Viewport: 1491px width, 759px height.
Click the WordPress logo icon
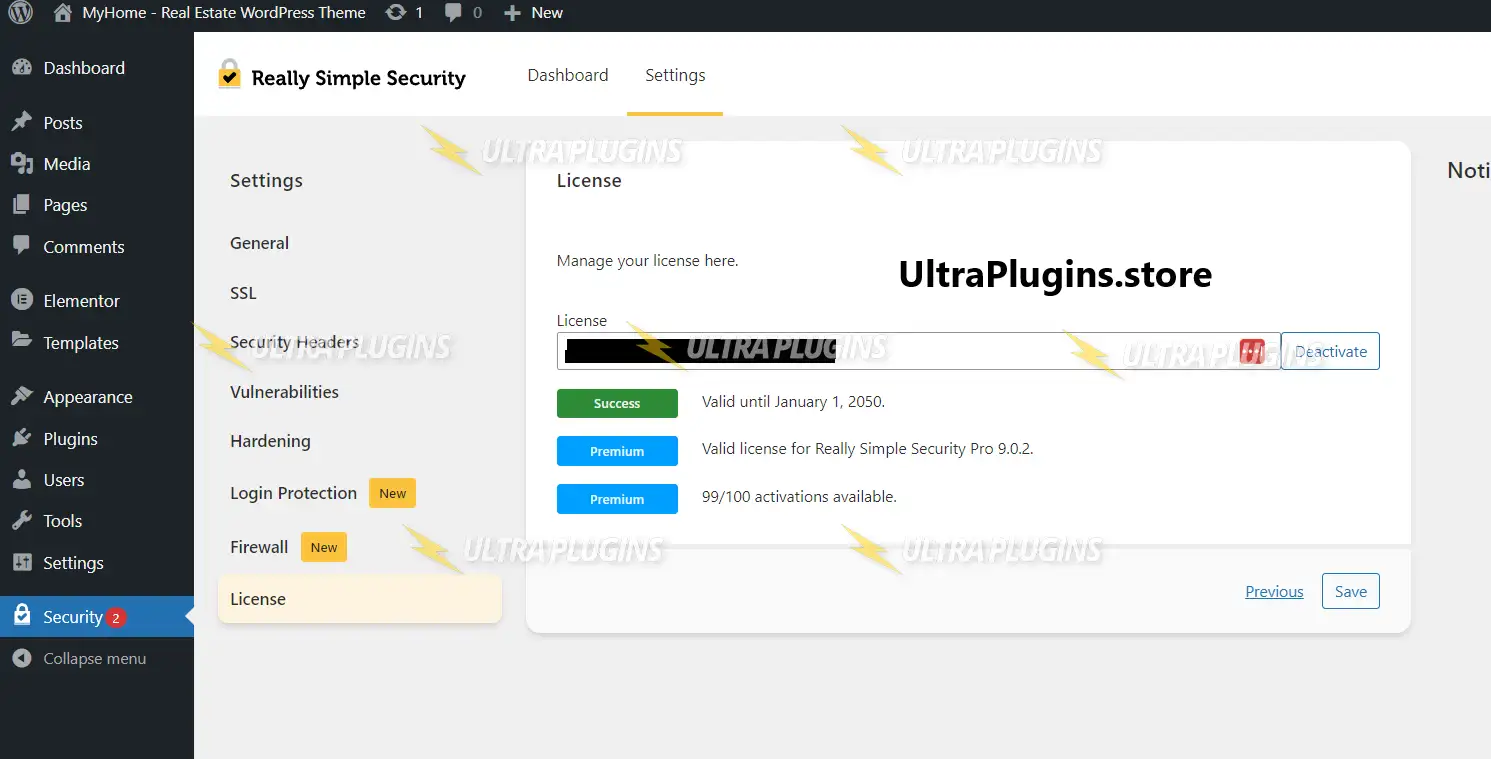21,13
